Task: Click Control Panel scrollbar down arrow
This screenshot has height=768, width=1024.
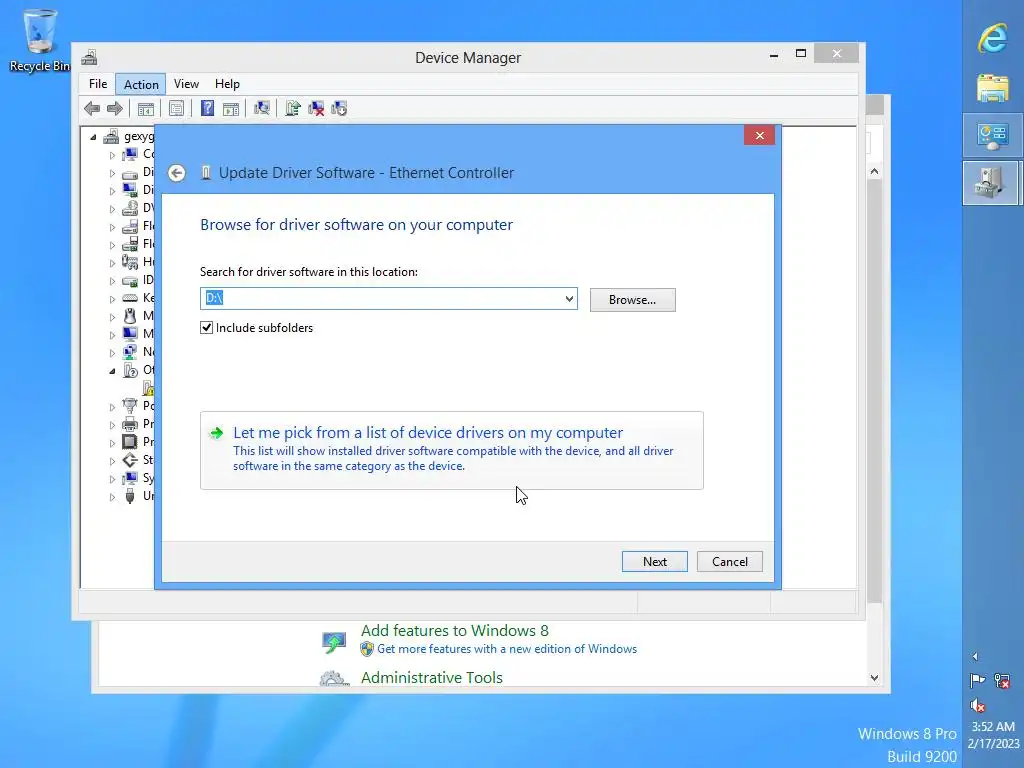Action: pos(874,678)
